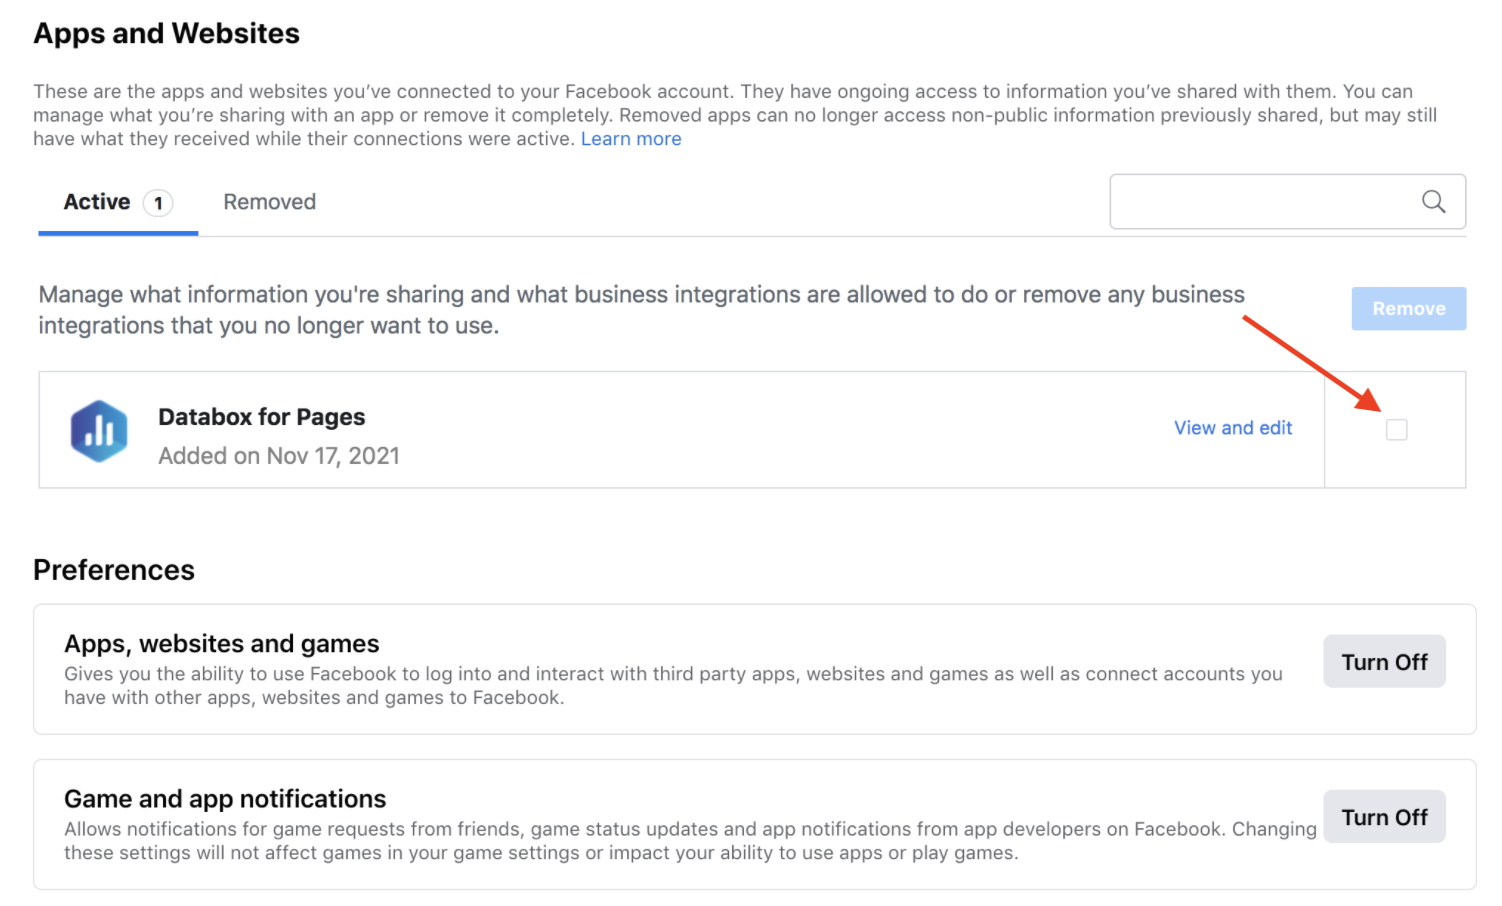Select the Active tab
This screenshot has height=906, width=1502.
(x=97, y=202)
